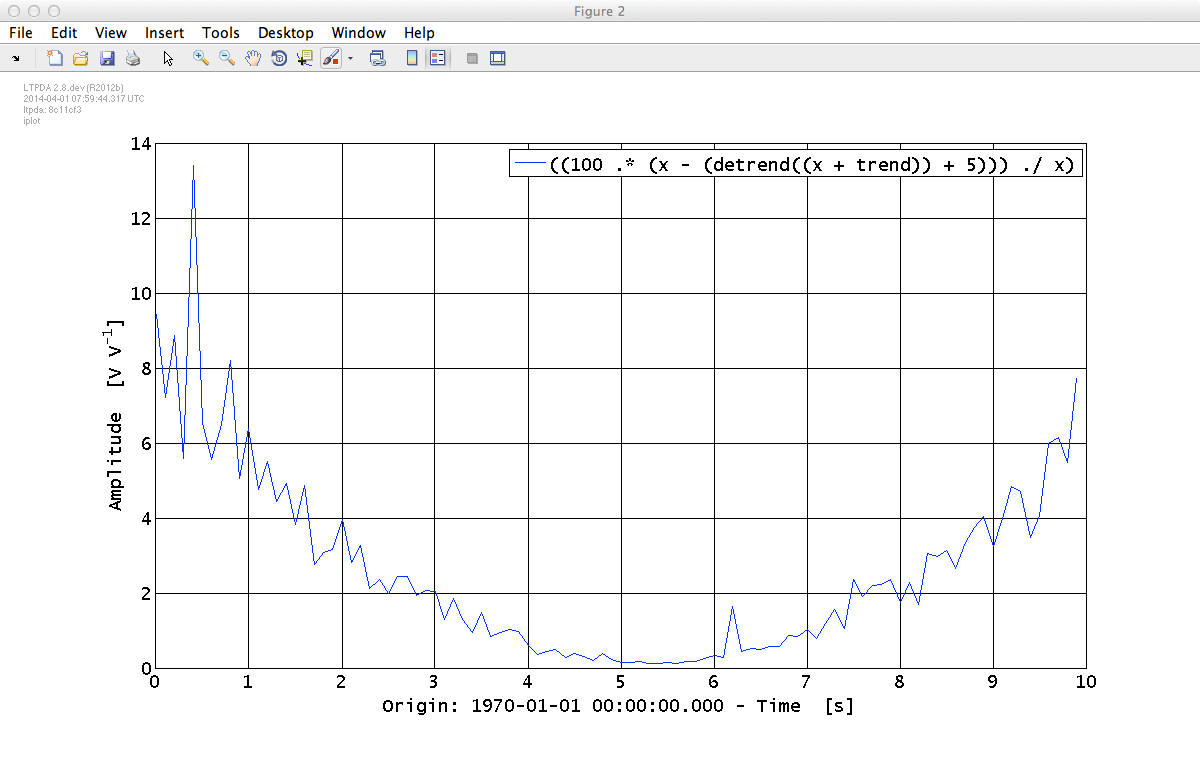Click the Hide Plot Tools icon
1200x773 pixels.
pos(472,59)
